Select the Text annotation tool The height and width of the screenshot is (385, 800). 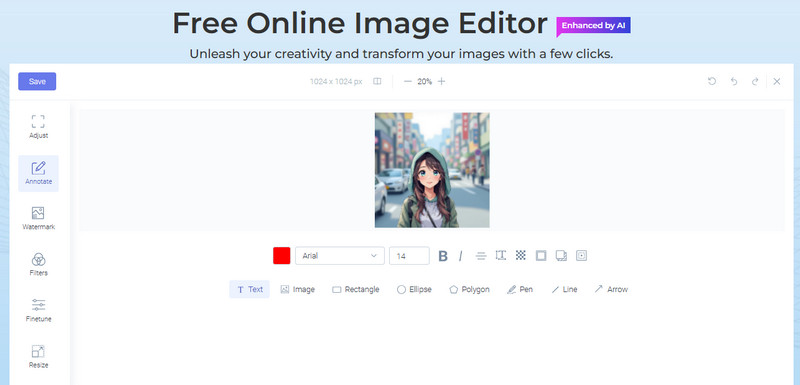[x=249, y=289]
